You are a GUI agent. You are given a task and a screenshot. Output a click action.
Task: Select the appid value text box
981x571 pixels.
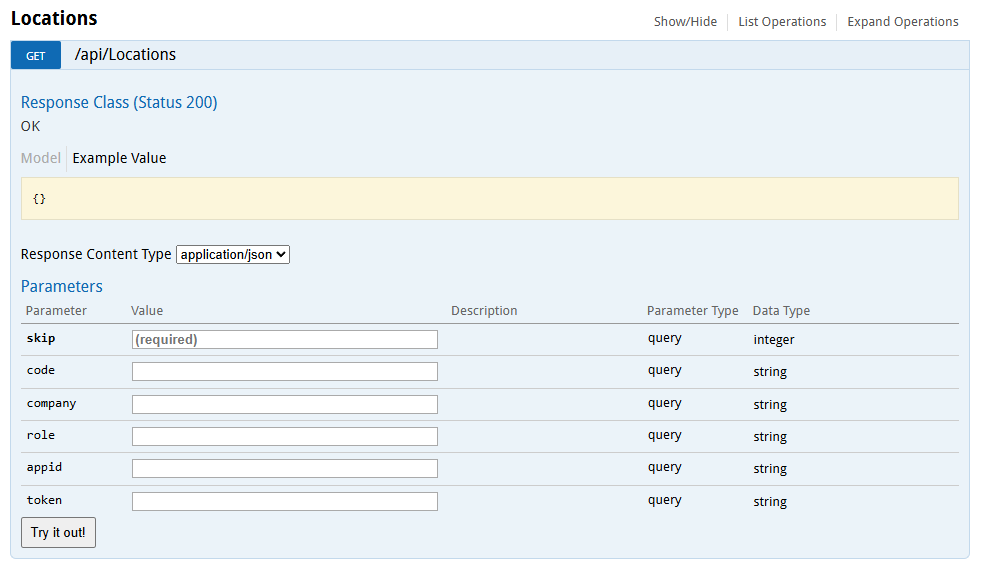[x=285, y=468]
